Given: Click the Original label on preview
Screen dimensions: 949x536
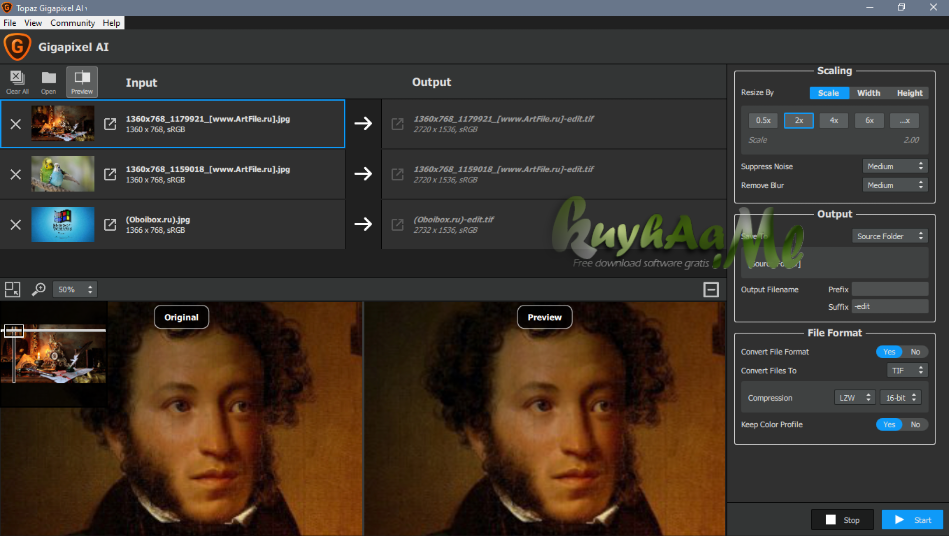Looking at the screenshot, I should pos(182,317).
